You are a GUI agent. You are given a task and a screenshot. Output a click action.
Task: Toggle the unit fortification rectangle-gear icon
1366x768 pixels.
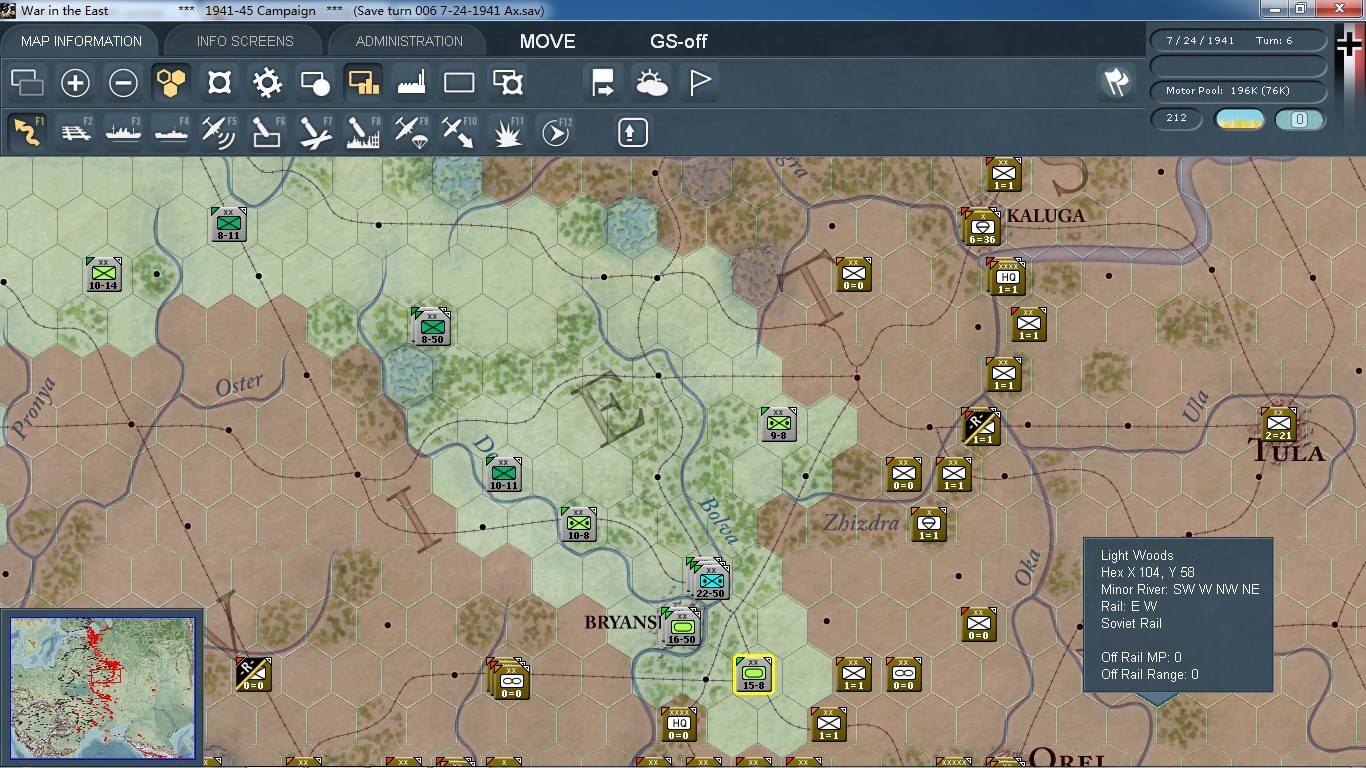(507, 82)
